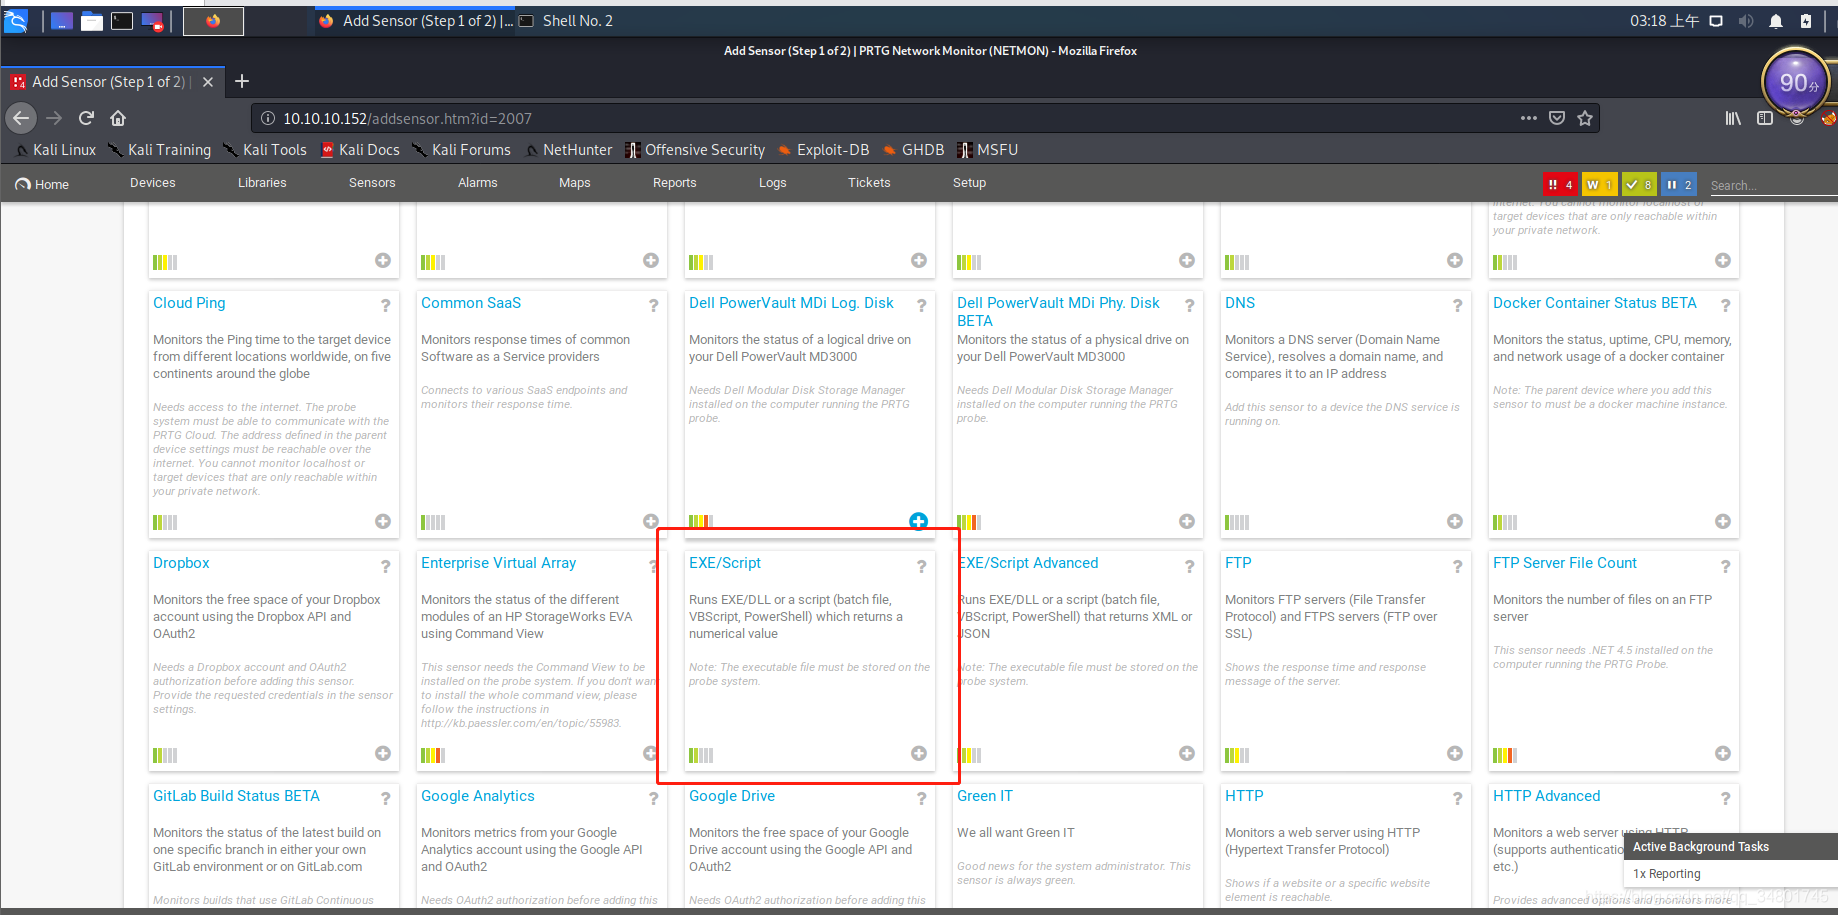1838x915 pixels.
Task: Open the yellow warning sensors counter
Action: [1599, 184]
